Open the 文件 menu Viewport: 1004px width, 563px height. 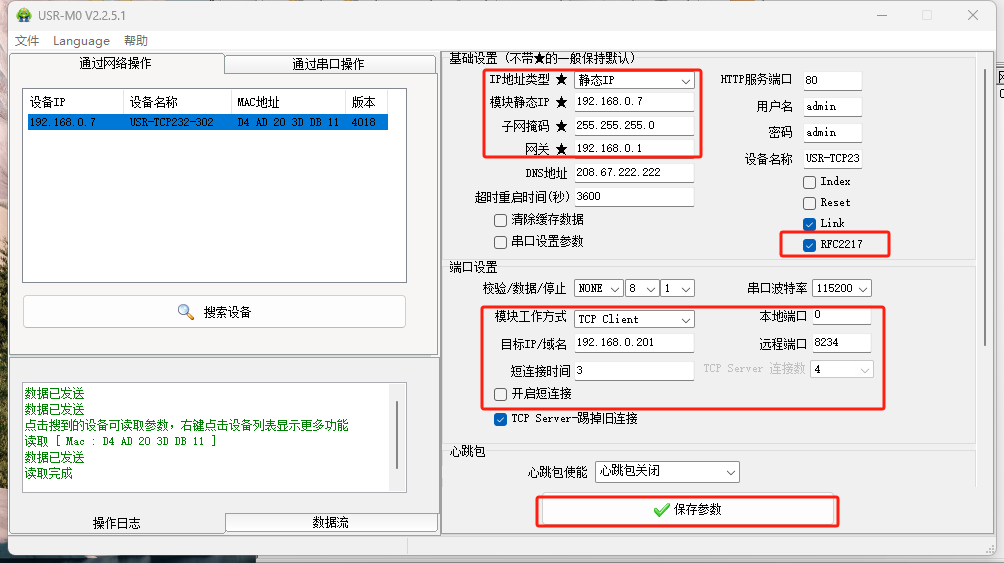point(27,41)
